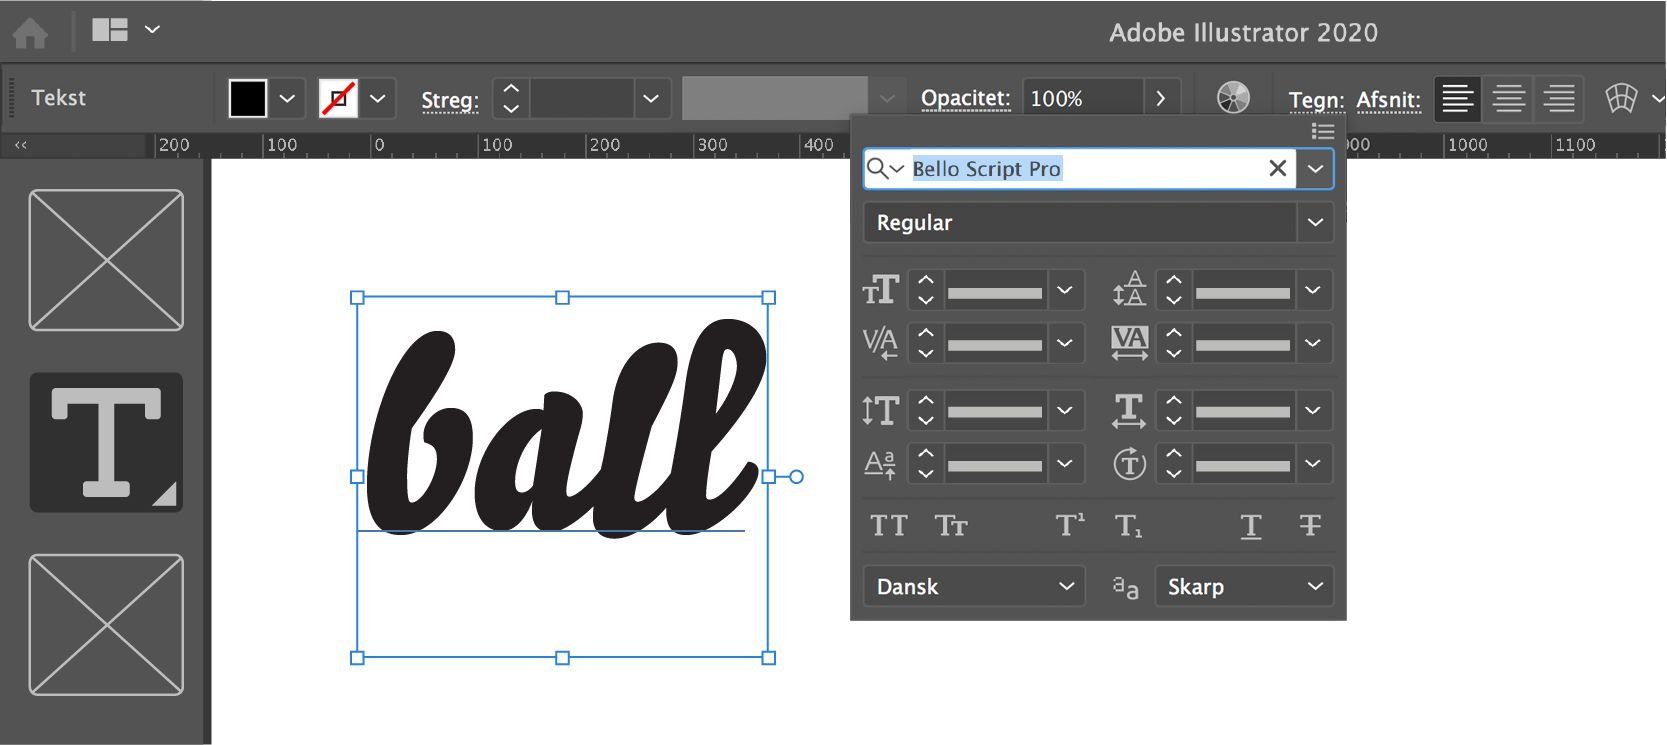Clear the font name with X button

point(1278,168)
